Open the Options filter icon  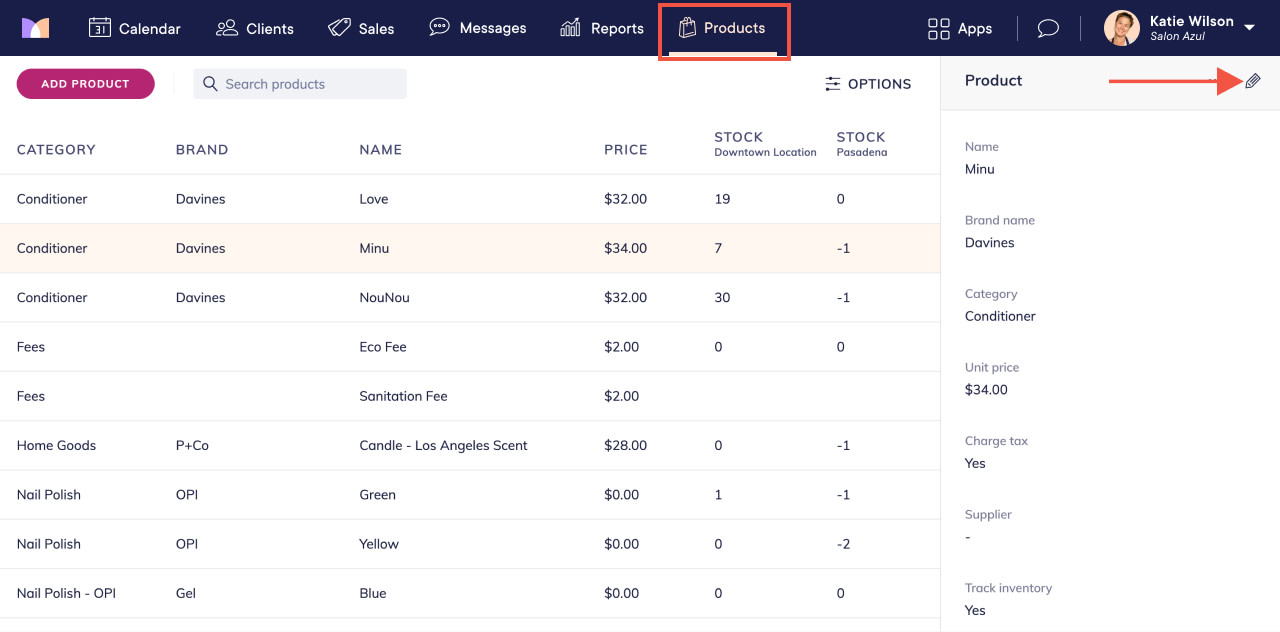833,84
